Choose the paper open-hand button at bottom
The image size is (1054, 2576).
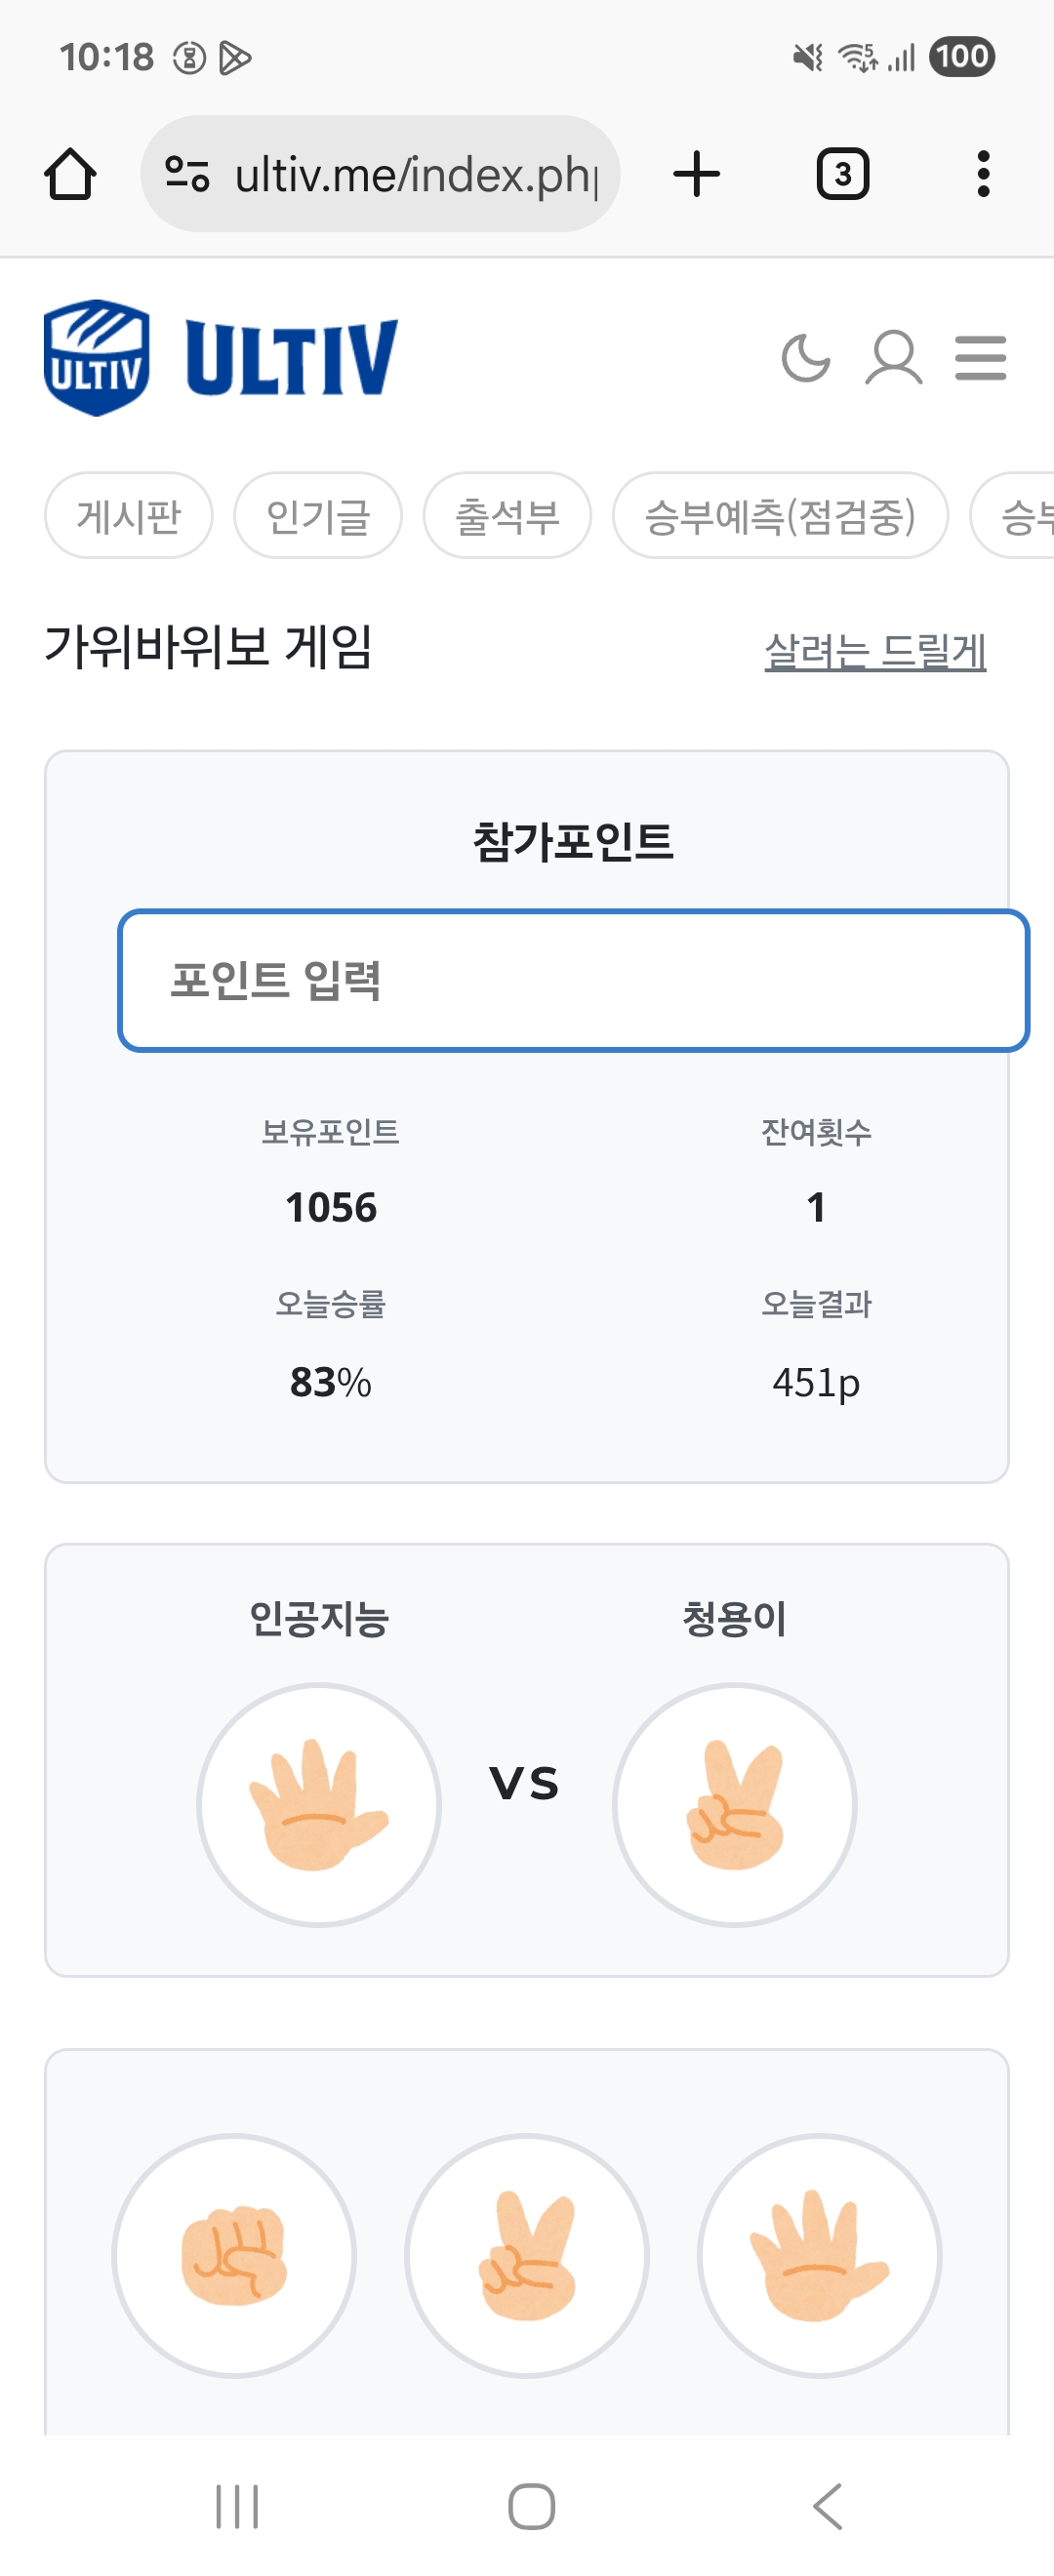point(819,2256)
